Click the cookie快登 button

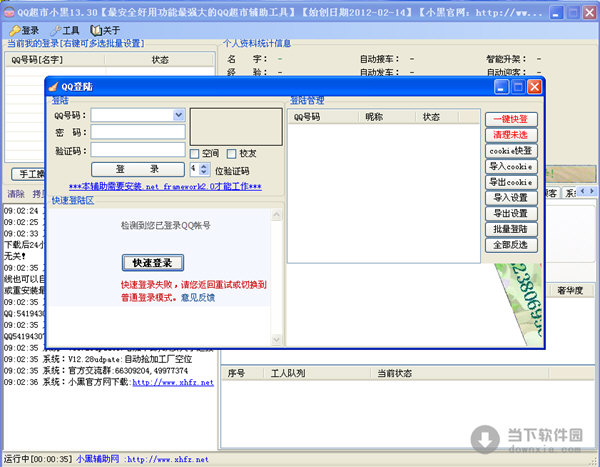click(x=511, y=150)
